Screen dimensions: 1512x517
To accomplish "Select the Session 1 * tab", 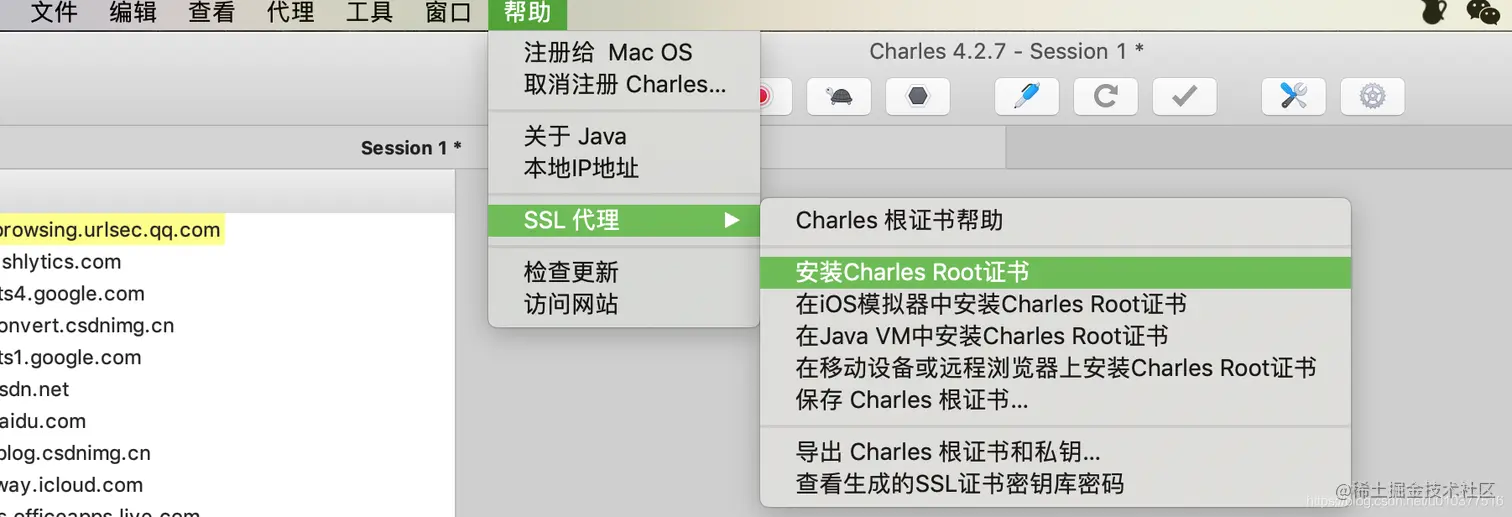I will tap(411, 148).
